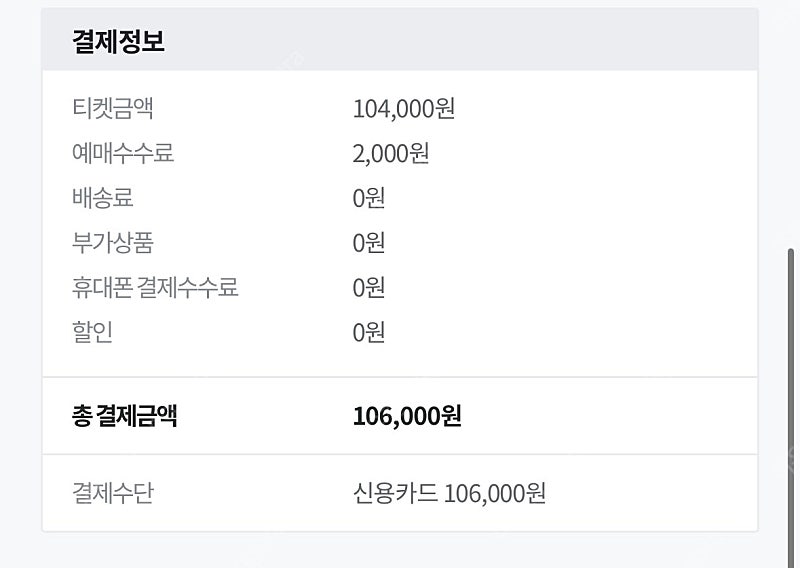The width and height of the screenshot is (800, 568).
Task: Click the bold 106,000원 total amount
Action: pos(407,416)
